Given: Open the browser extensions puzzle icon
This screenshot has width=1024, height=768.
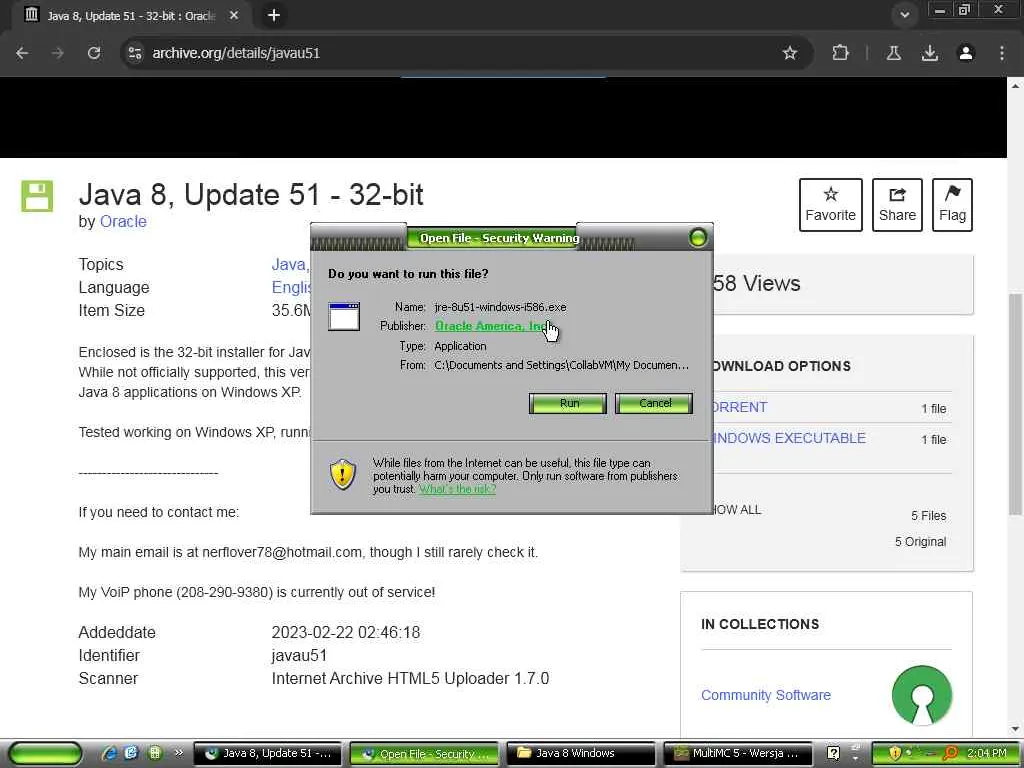Looking at the screenshot, I should [840, 53].
